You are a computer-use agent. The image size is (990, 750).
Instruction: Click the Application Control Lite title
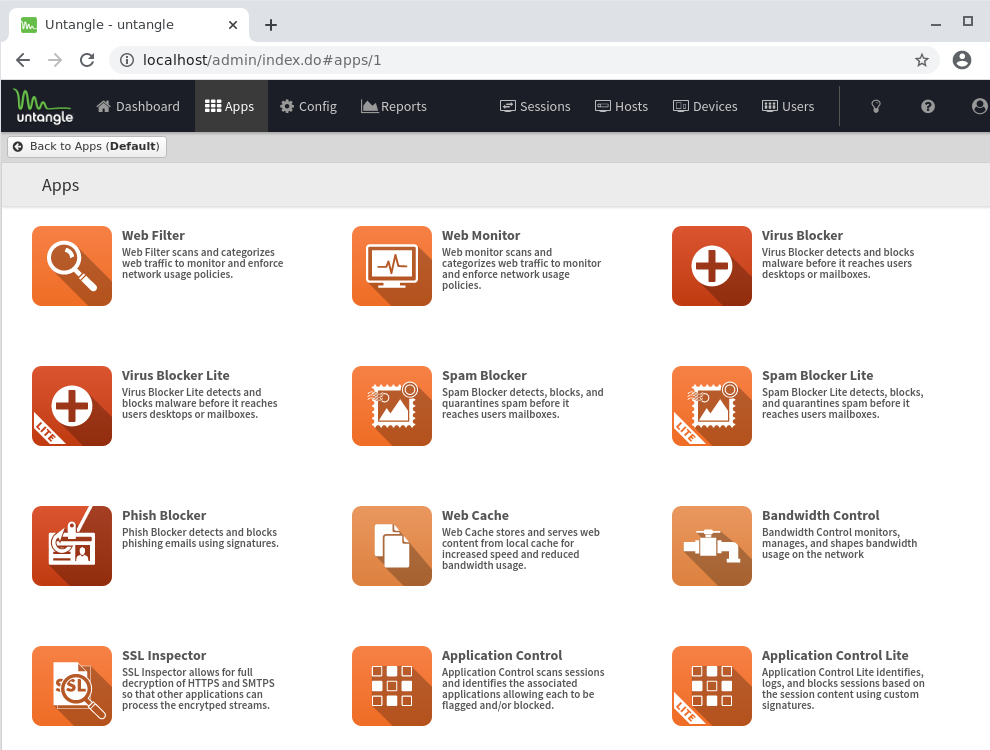coord(835,656)
